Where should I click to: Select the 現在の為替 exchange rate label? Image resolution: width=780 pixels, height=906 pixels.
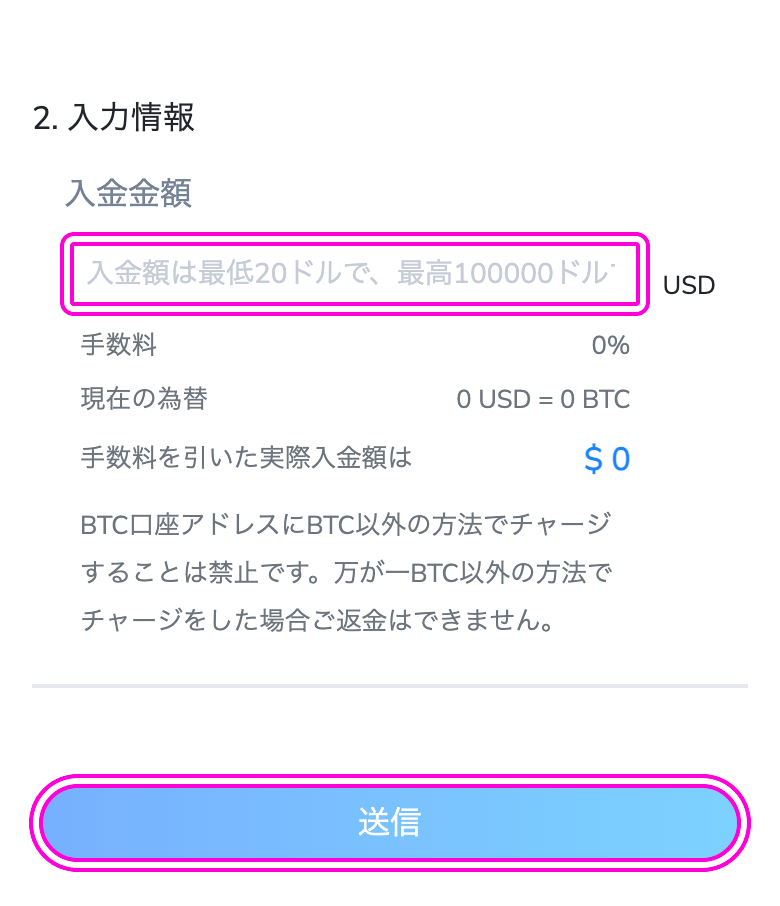point(144,399)
